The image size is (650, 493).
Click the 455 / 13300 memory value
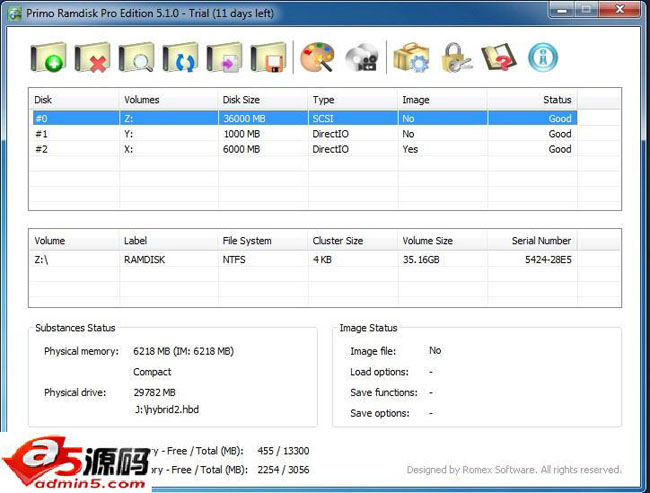(283, 451)
